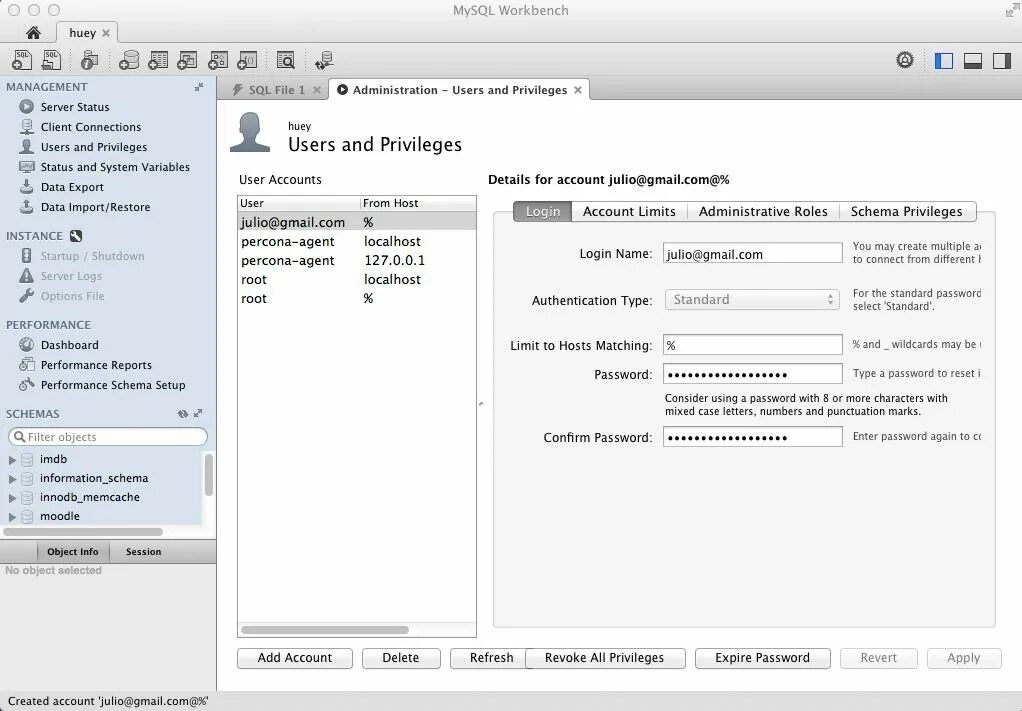1022x711 pixels.
Task: Open SQL script file icon
Action: (x=51, y=60)
